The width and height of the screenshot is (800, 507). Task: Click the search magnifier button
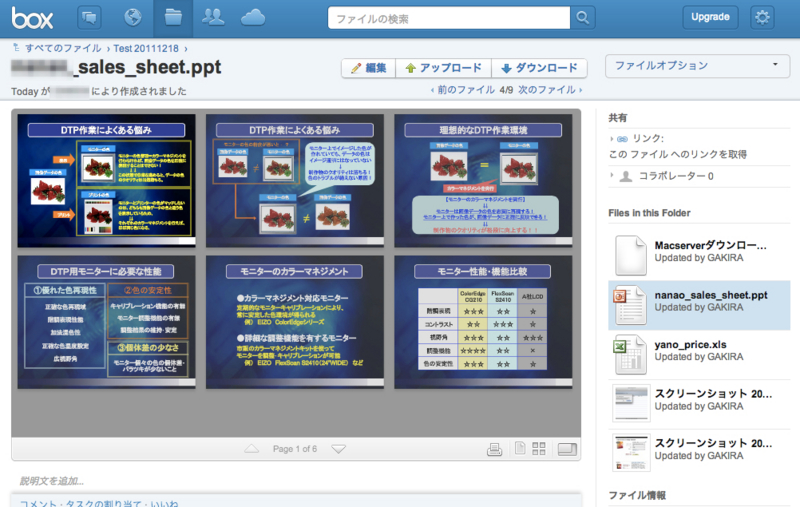[583, 18]
